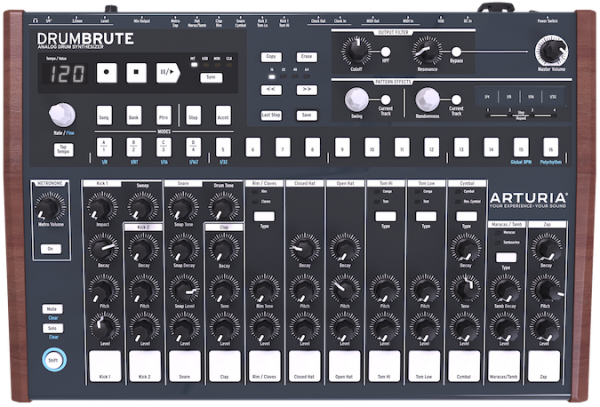Trigger the Kick 2 pad
This screenshot has width=600, height=407.
pos(145,366)
